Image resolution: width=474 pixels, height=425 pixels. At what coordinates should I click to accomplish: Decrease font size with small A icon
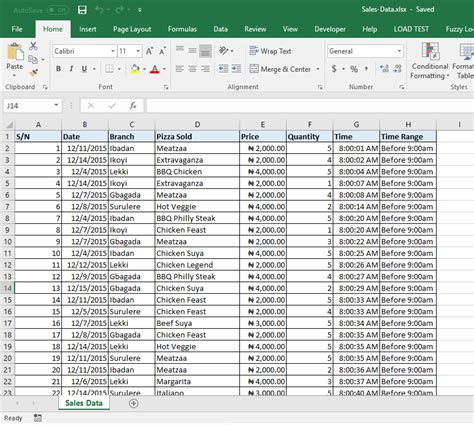tap(162, 51)
